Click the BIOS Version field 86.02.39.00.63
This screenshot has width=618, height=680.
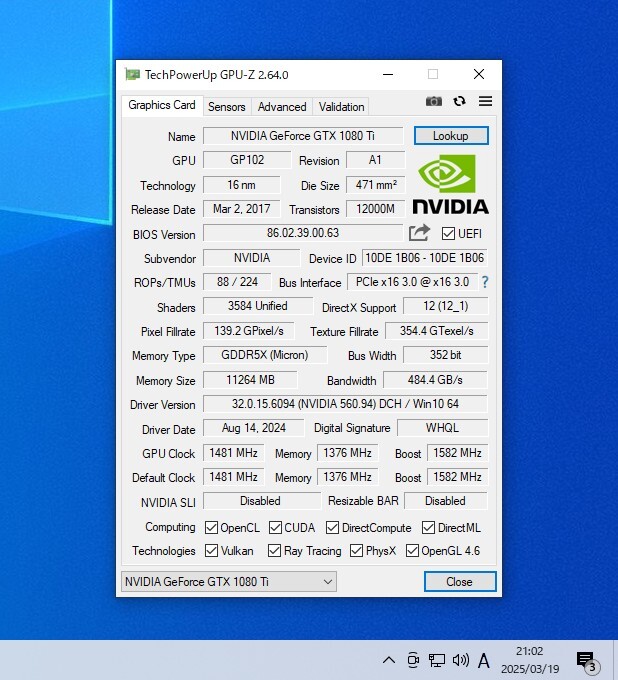[303, 233]
